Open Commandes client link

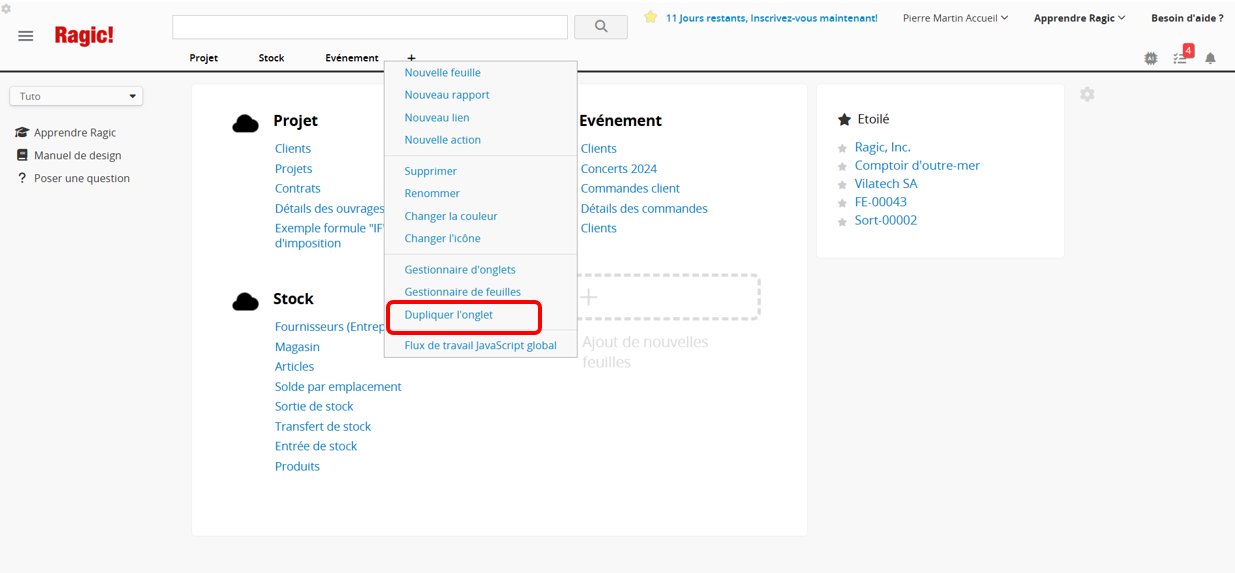point(630,189)
